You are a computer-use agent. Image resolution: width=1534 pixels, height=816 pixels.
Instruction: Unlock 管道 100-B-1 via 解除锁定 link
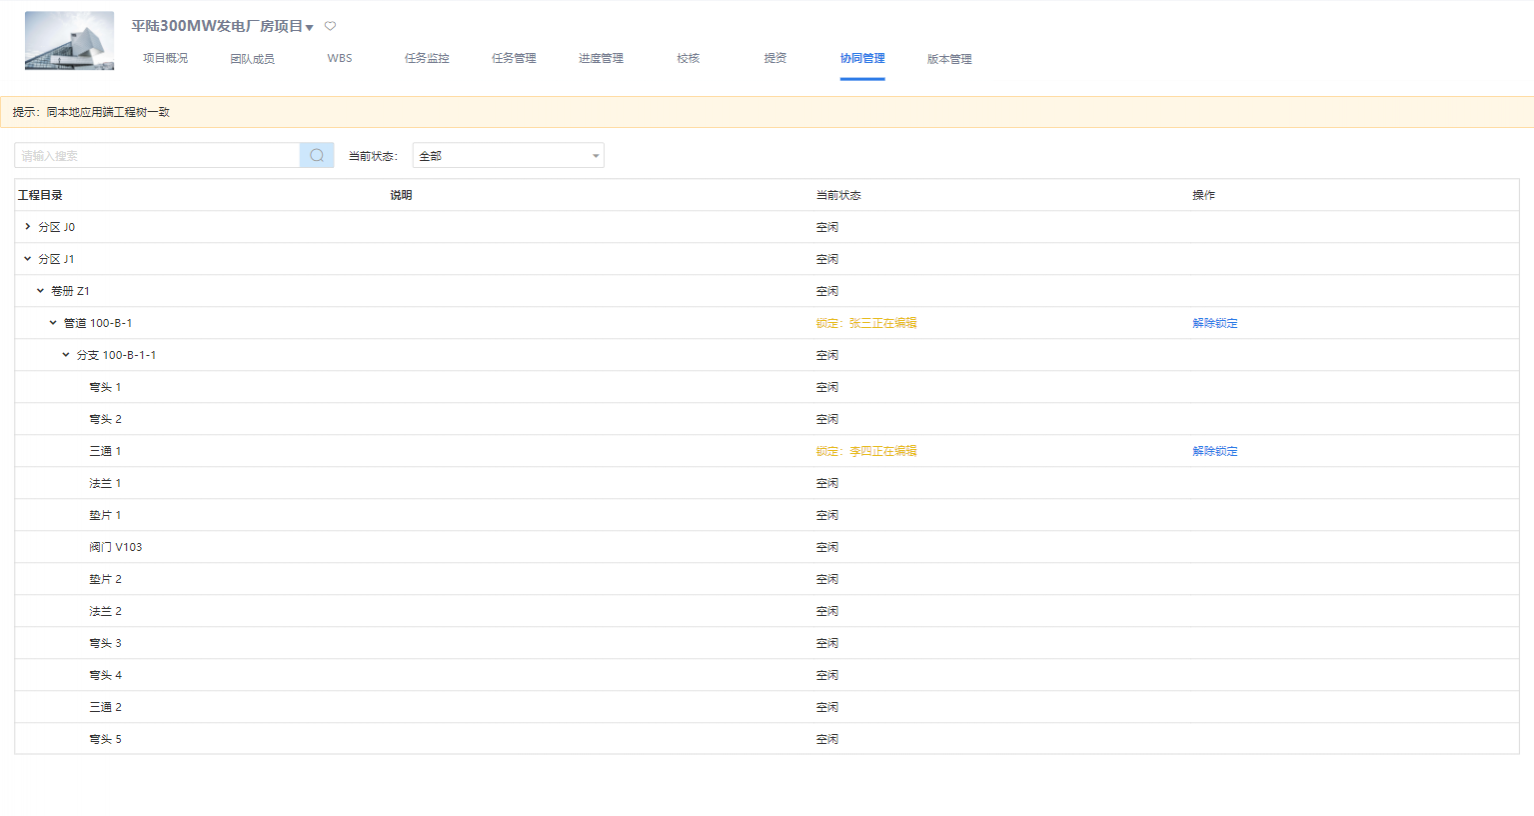click(x=1214, y=323)
